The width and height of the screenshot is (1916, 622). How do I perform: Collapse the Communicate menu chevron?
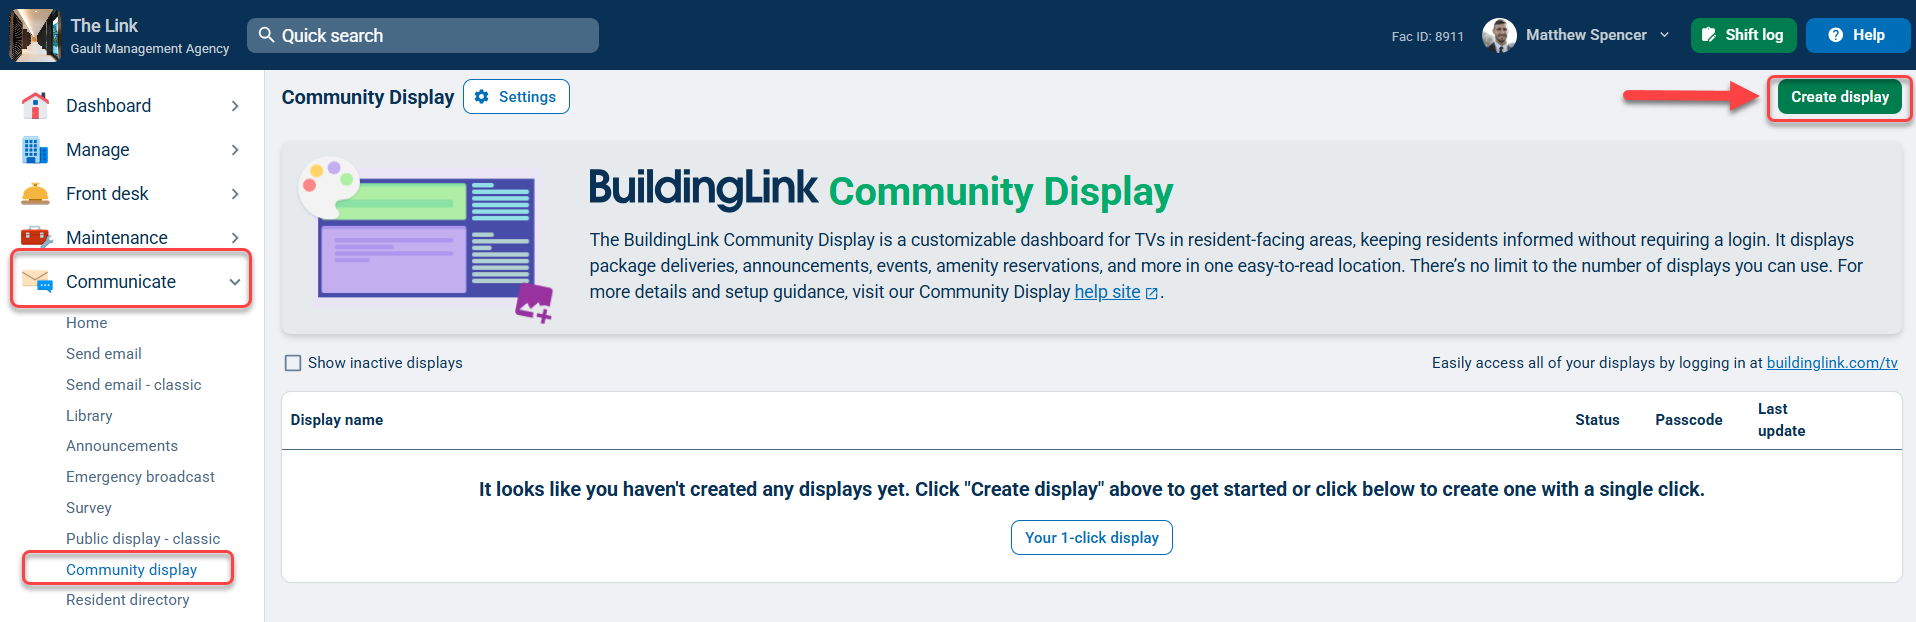click(x=235, y=282)
